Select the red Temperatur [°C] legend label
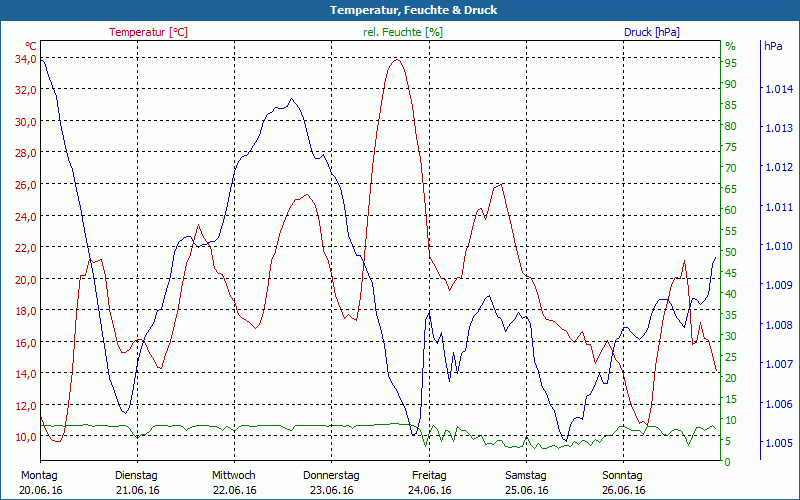 tap(148, 32)
